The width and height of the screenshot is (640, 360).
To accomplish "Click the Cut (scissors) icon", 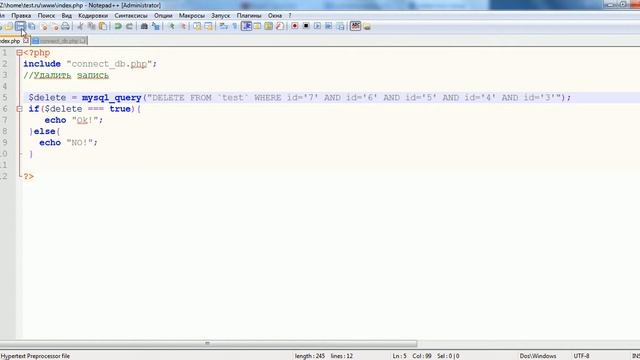I will click(x=80, y=27).
